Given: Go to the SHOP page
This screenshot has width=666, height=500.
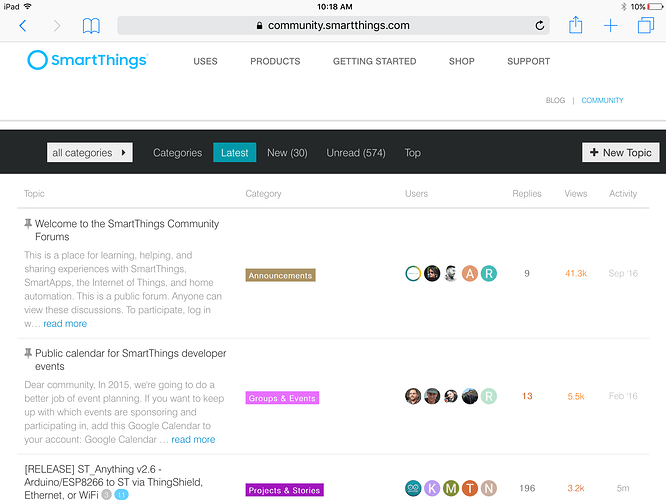Looking at the screenshot, I should 461,61.
